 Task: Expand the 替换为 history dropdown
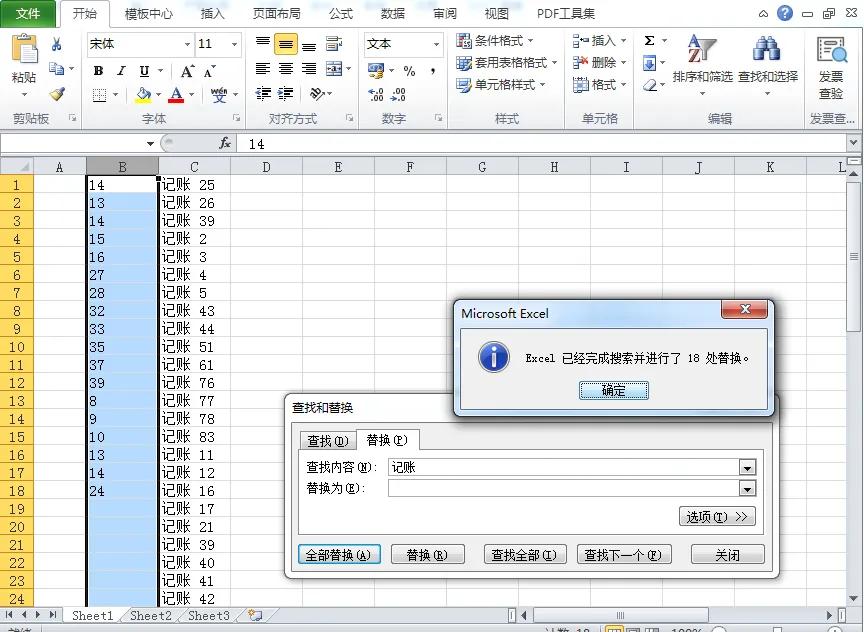[747, 488]
